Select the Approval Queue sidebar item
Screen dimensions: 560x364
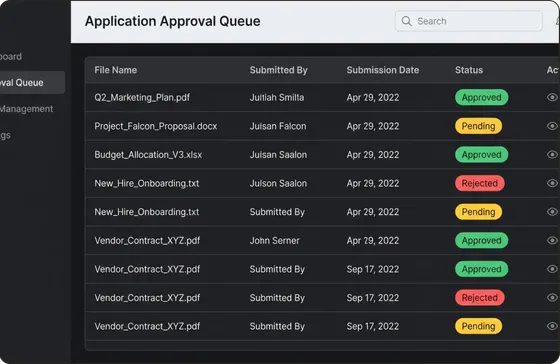[x=32, y=83]
